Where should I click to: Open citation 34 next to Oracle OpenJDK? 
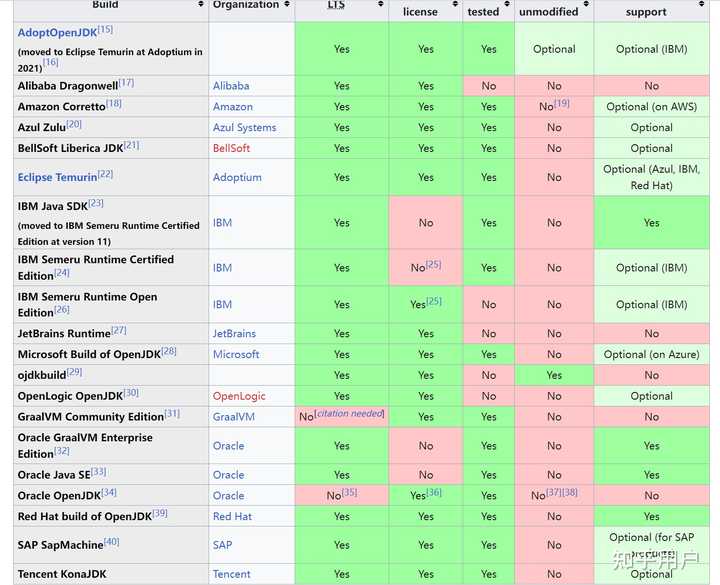(109, 492)
